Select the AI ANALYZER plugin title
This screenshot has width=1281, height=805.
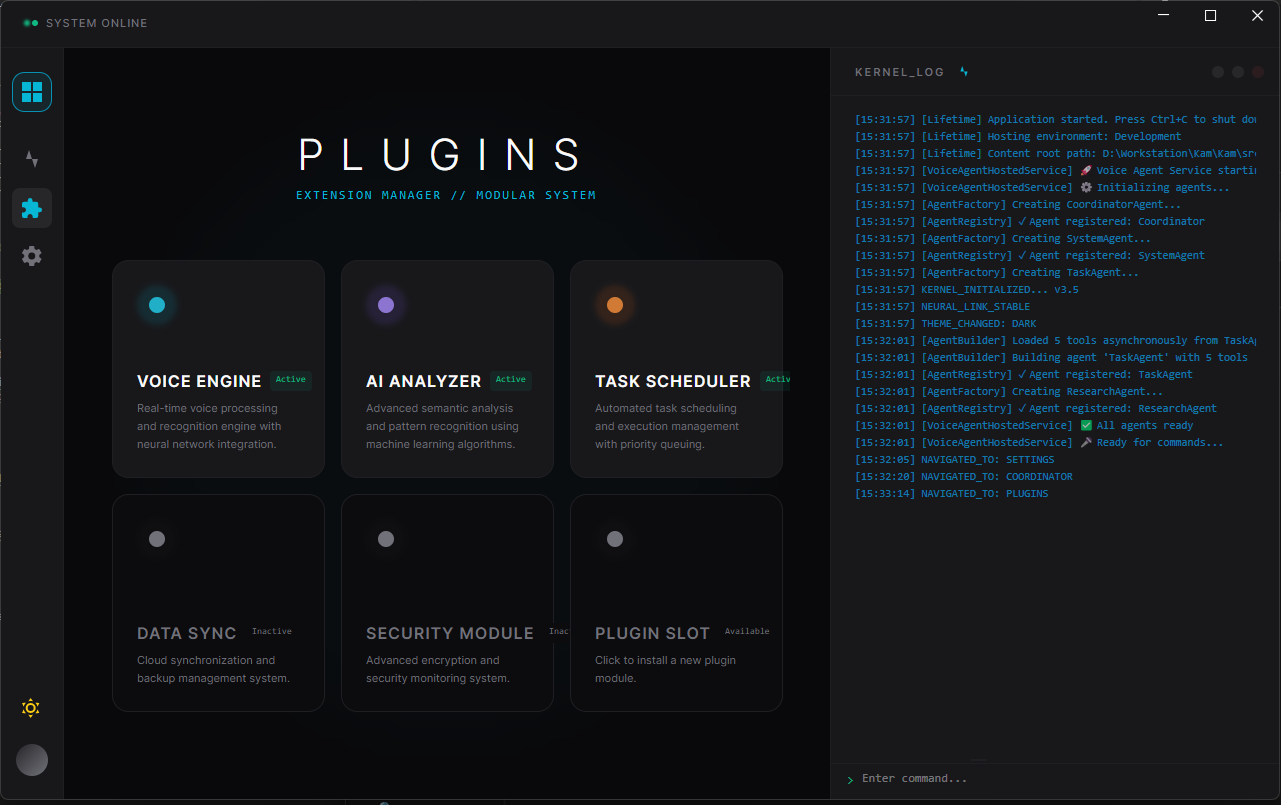tap(423, 381)
